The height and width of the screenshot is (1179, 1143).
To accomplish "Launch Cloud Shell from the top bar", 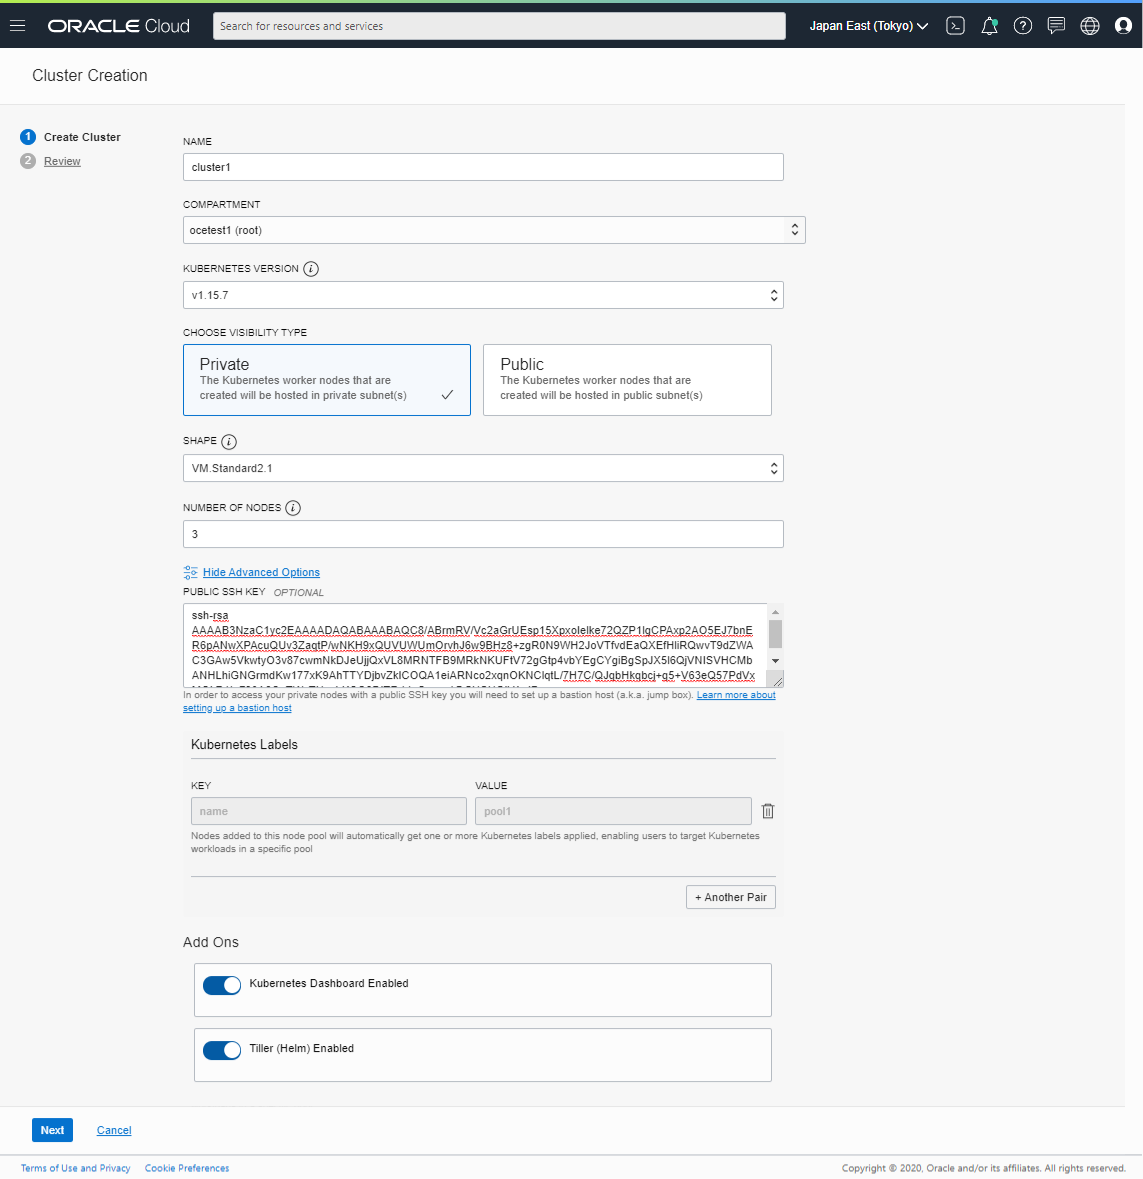I will [x=955, y=25].
